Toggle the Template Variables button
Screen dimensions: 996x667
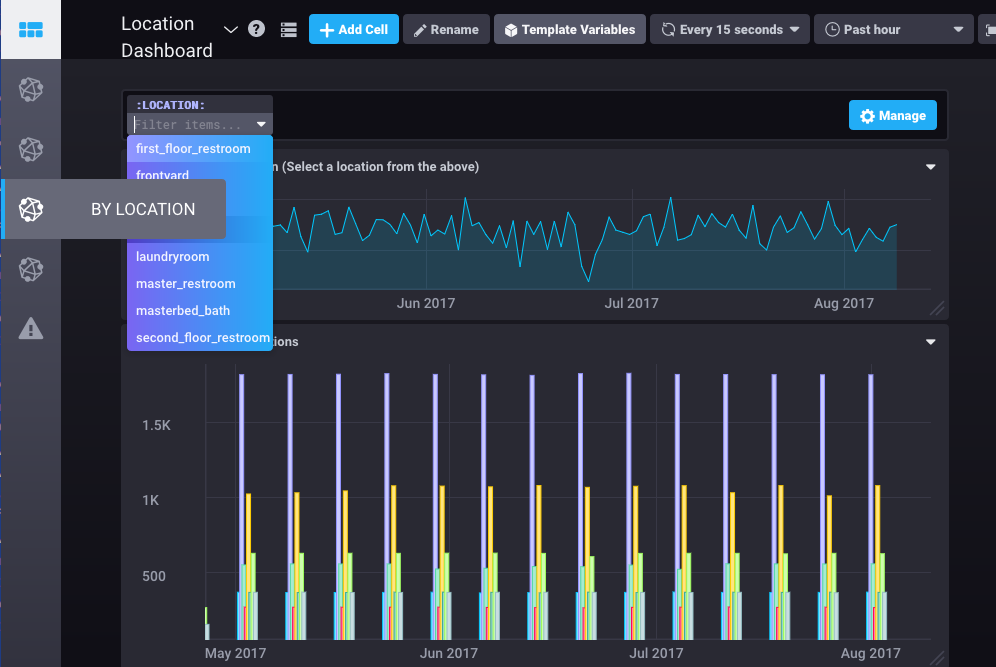[570, 29]
